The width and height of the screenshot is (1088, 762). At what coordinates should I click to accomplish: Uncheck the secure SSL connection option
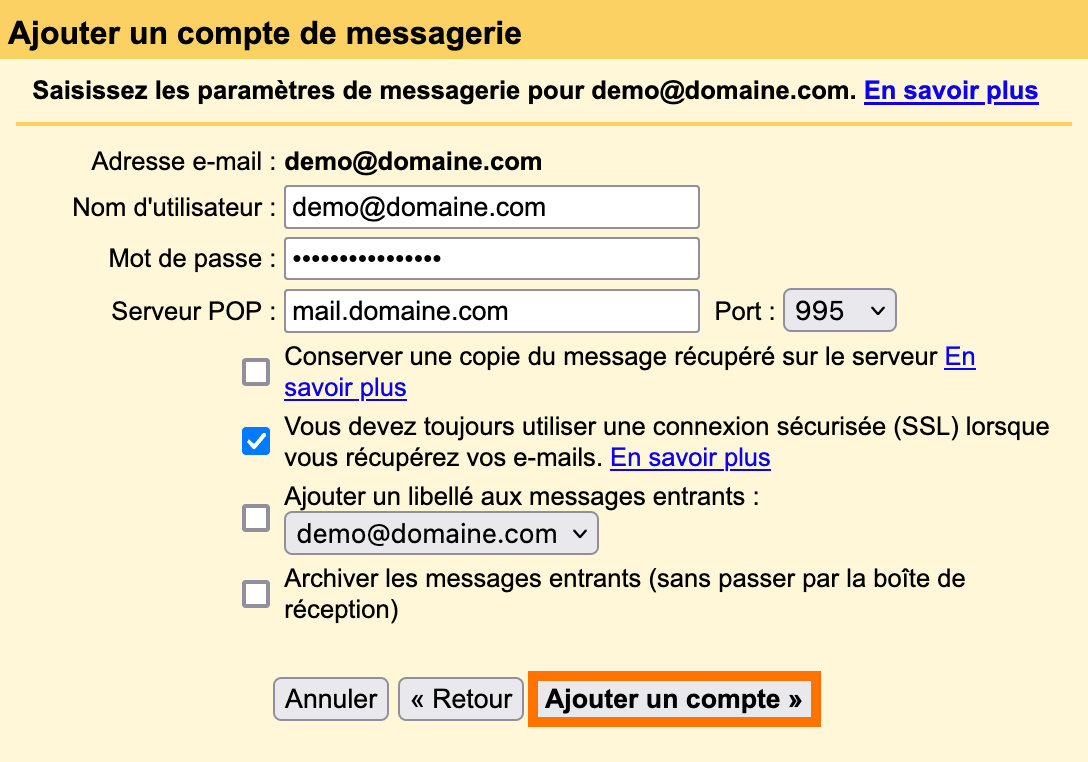click(x=256, y=441)
